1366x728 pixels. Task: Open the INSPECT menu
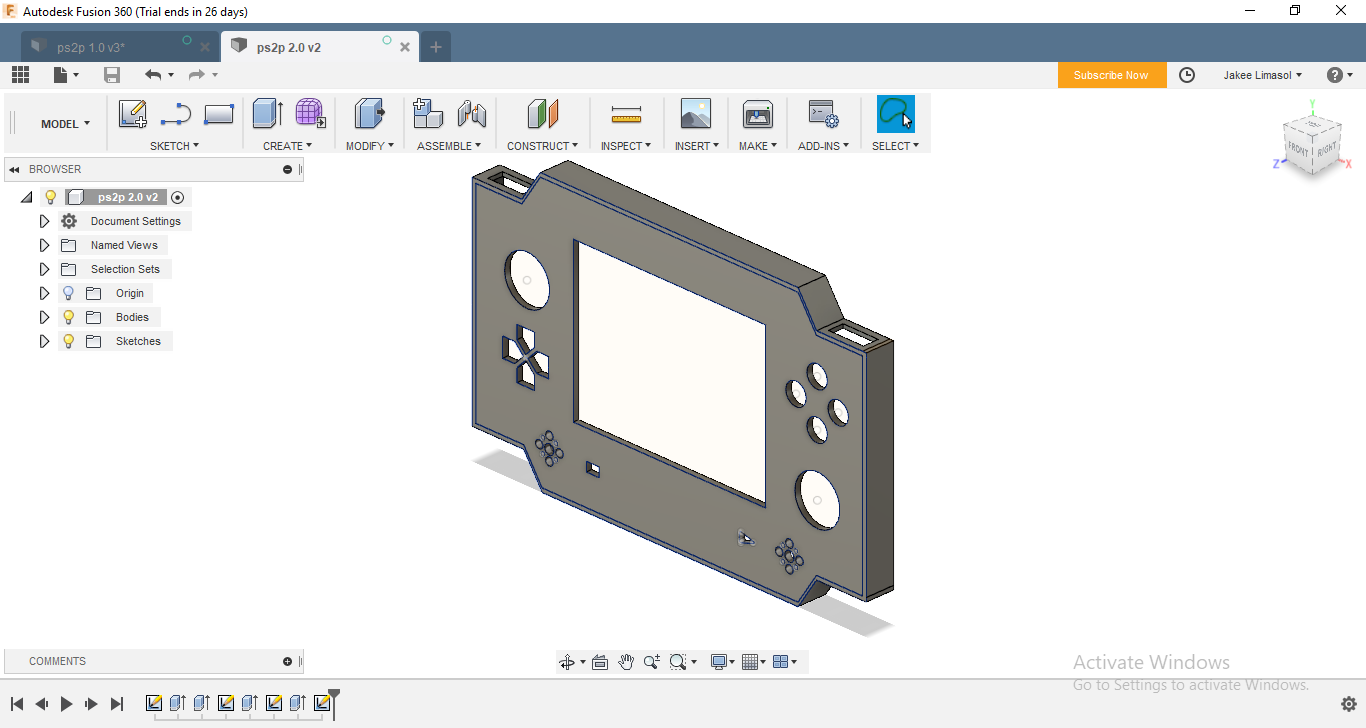pyautogui.click(x=626, y=146)
